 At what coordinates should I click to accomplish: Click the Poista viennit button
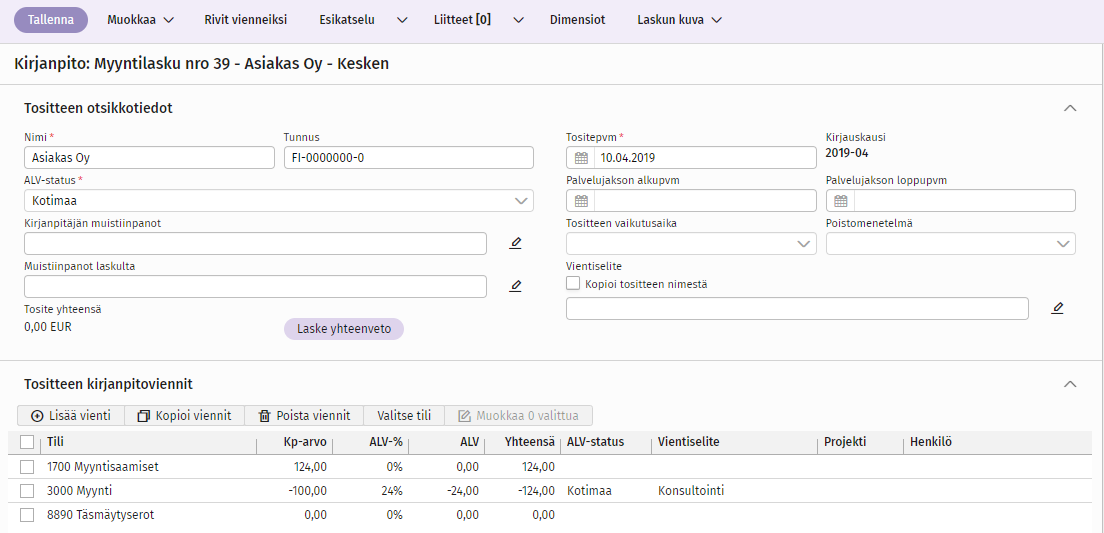tap(303, 415)
